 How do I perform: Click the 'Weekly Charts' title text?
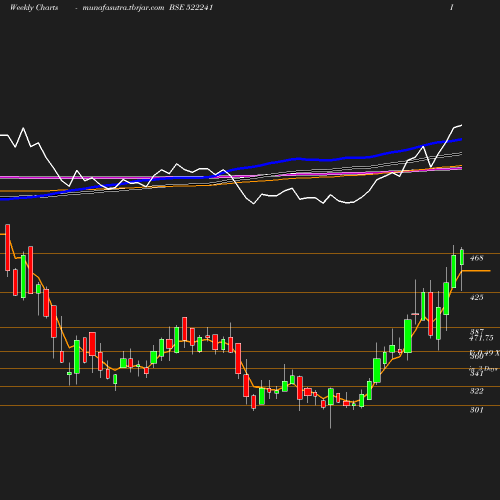click(34, 8)
